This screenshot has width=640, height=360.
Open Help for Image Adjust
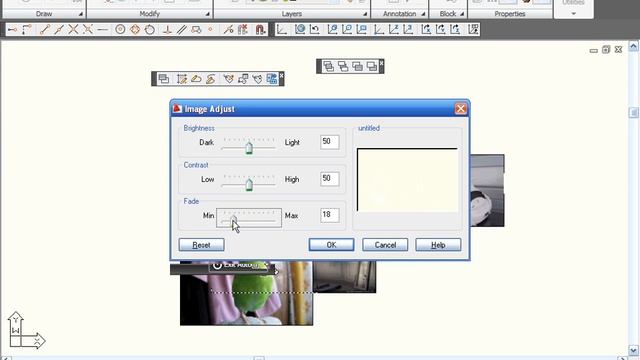point(438,245)
